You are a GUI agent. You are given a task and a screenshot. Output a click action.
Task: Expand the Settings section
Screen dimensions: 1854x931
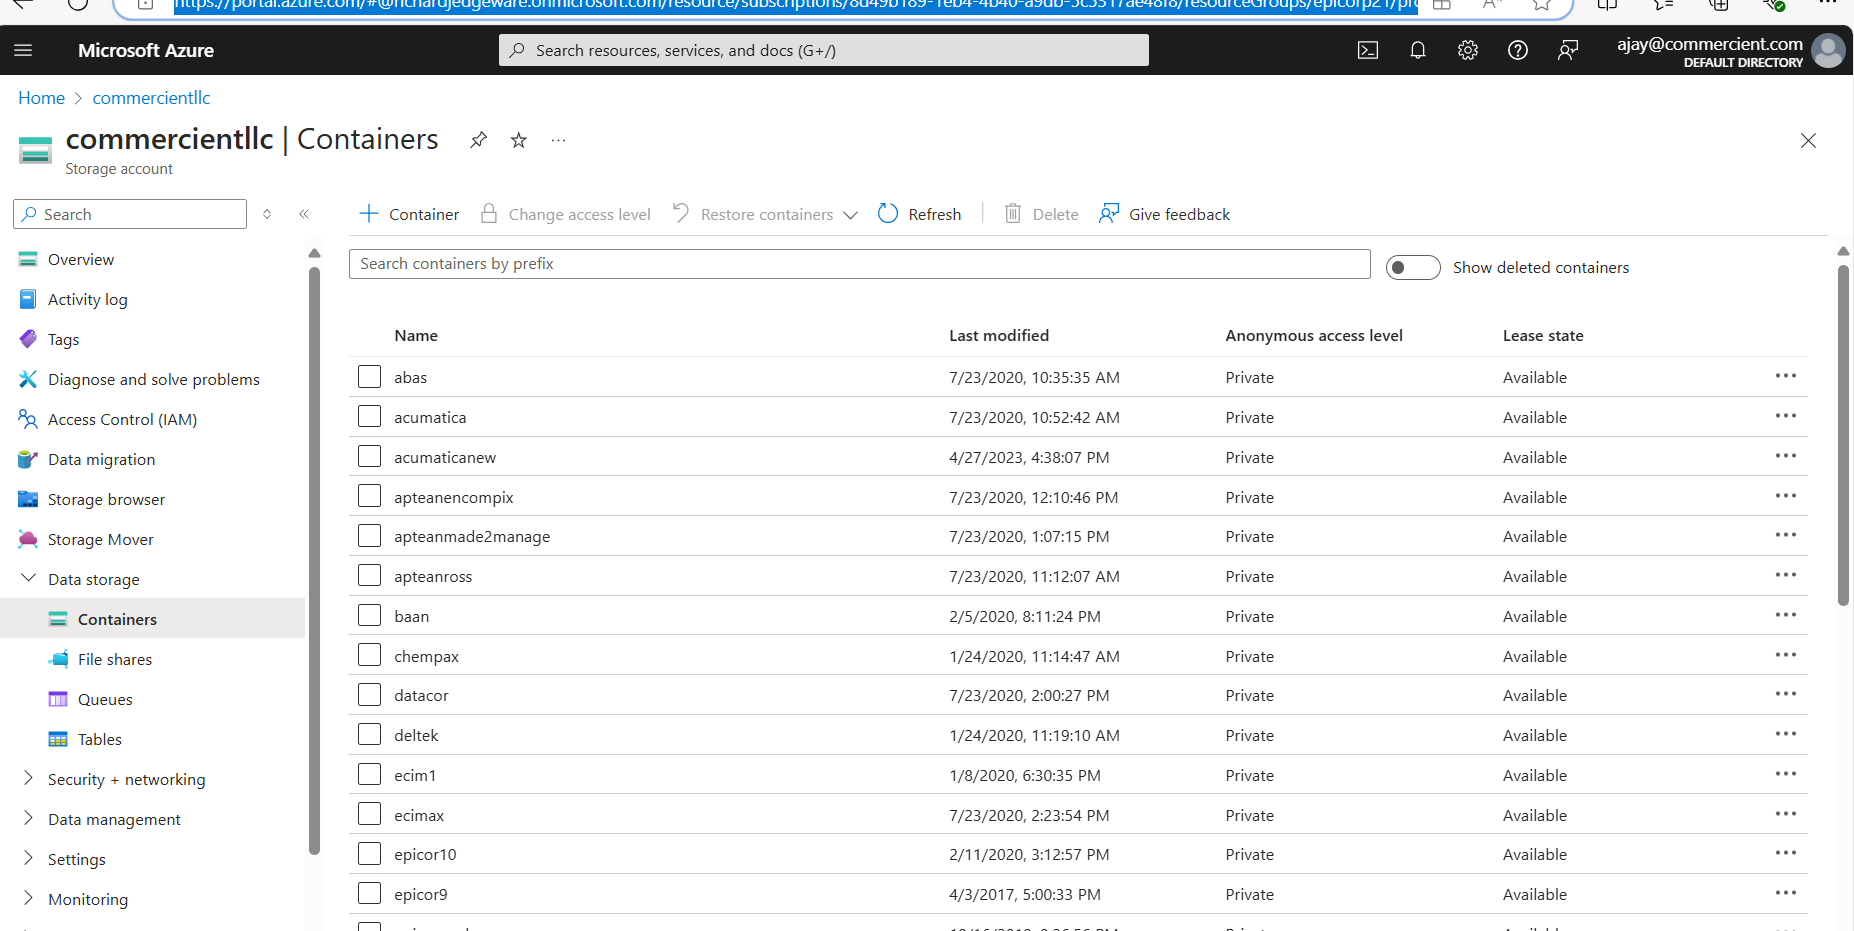pyautogui.click(x=28, y=859)
